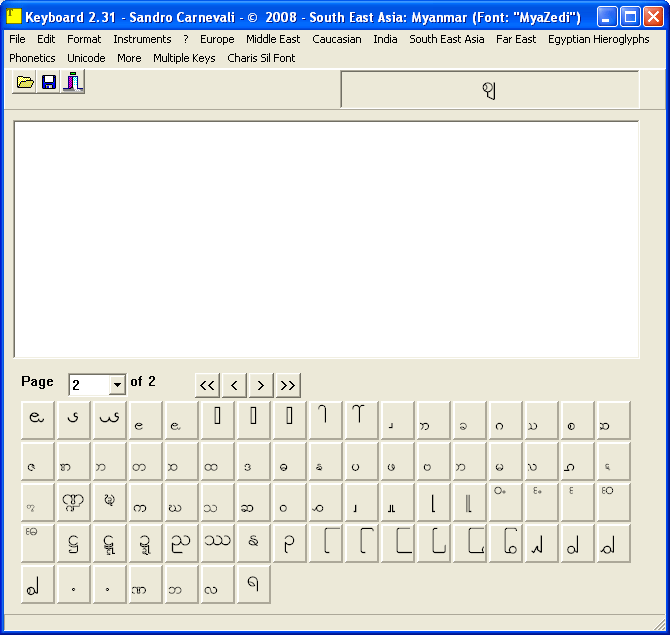Open the File menu

click(x=17, y=39)
